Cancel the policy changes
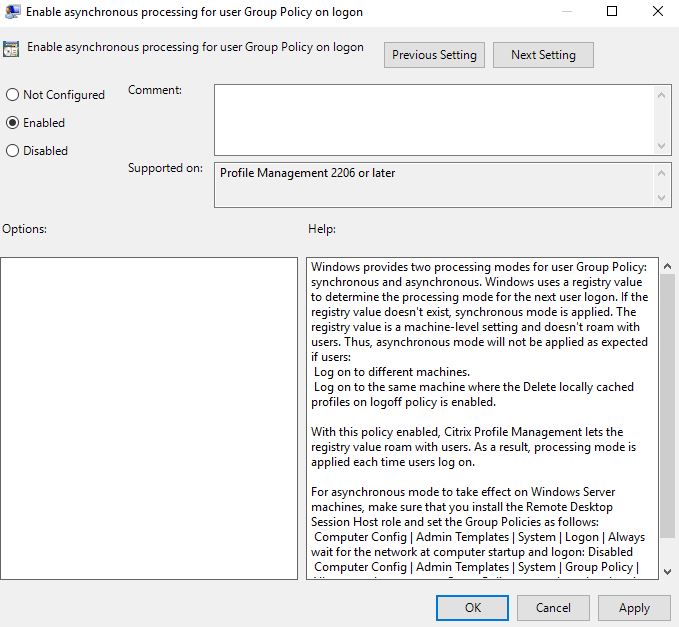 553,607
